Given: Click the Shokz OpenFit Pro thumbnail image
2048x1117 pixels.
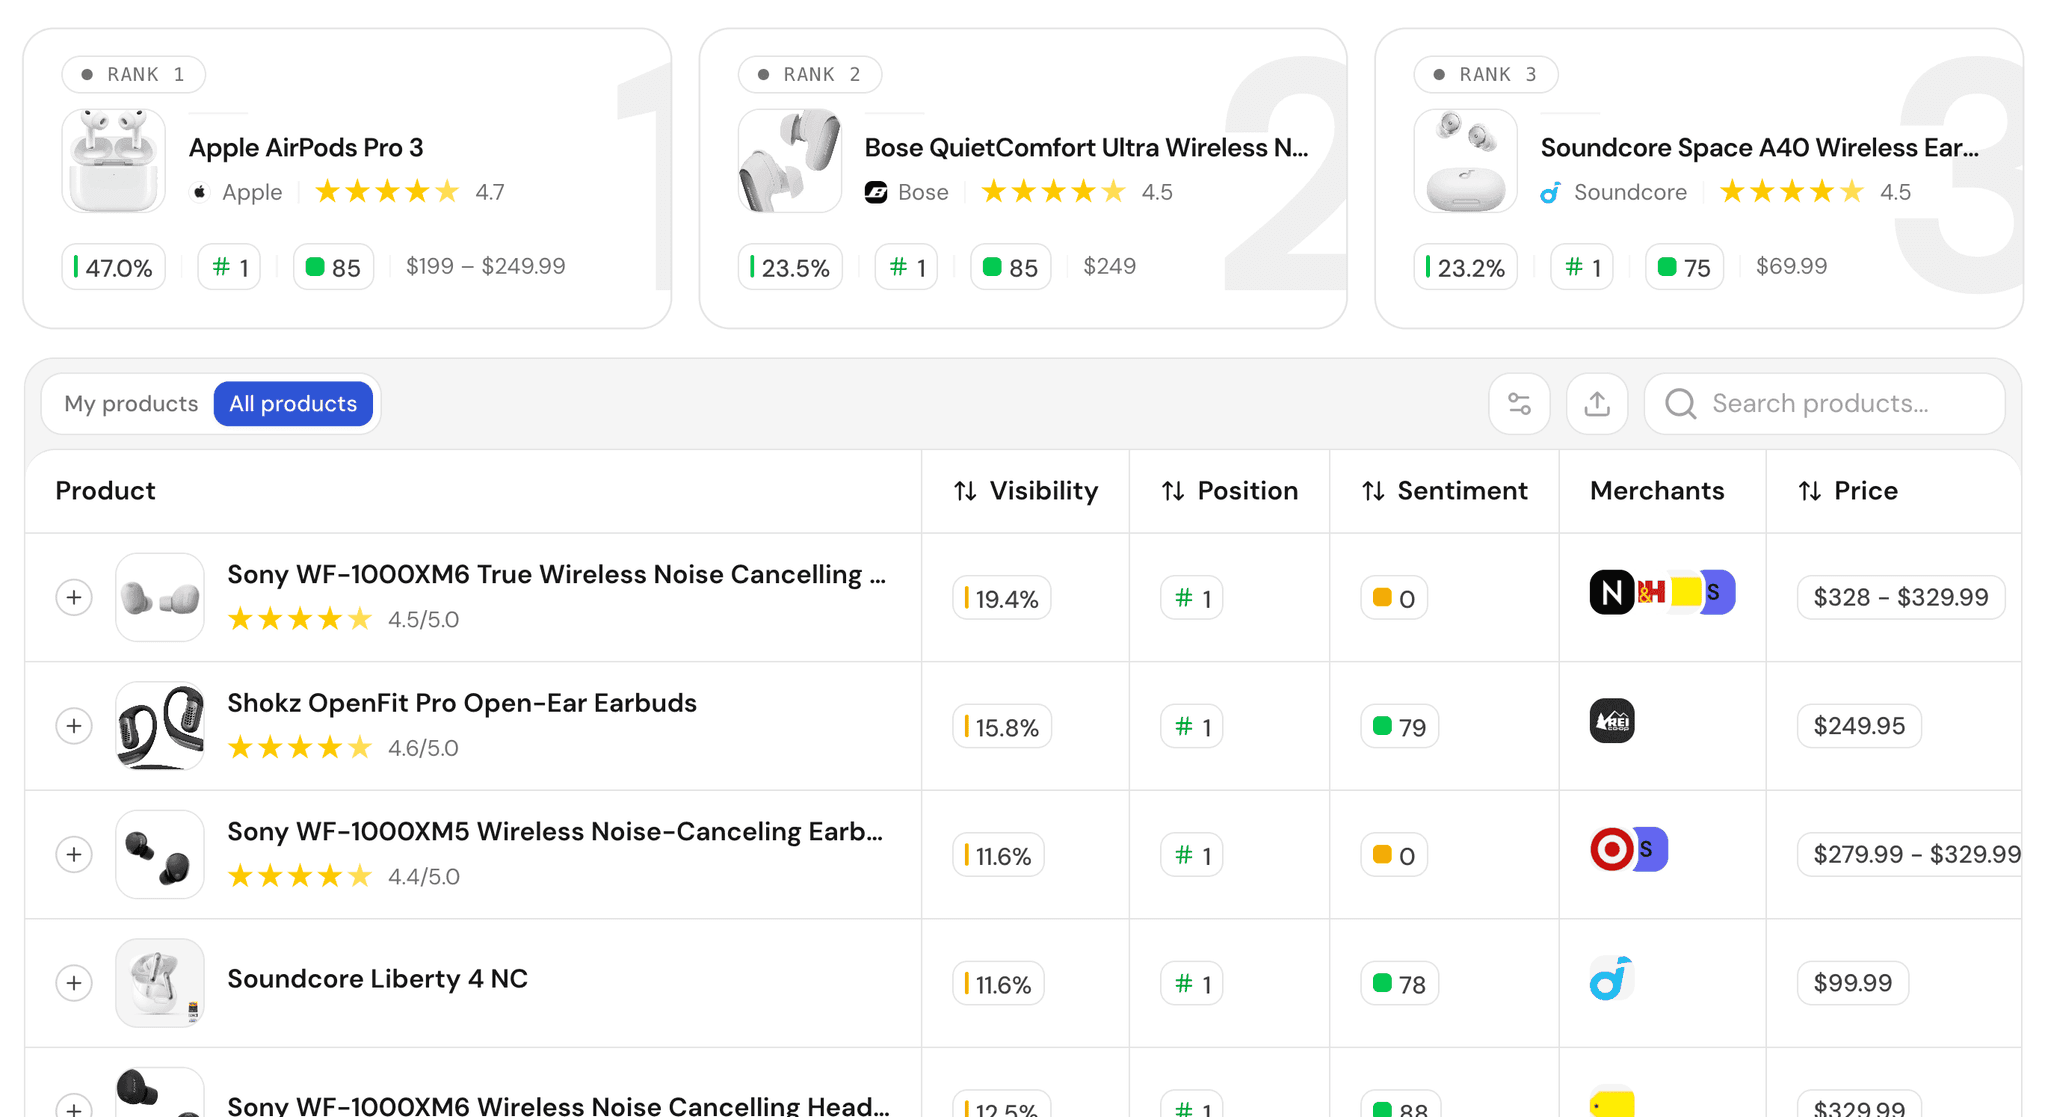Looking at the screenshot, I should 160,726.
